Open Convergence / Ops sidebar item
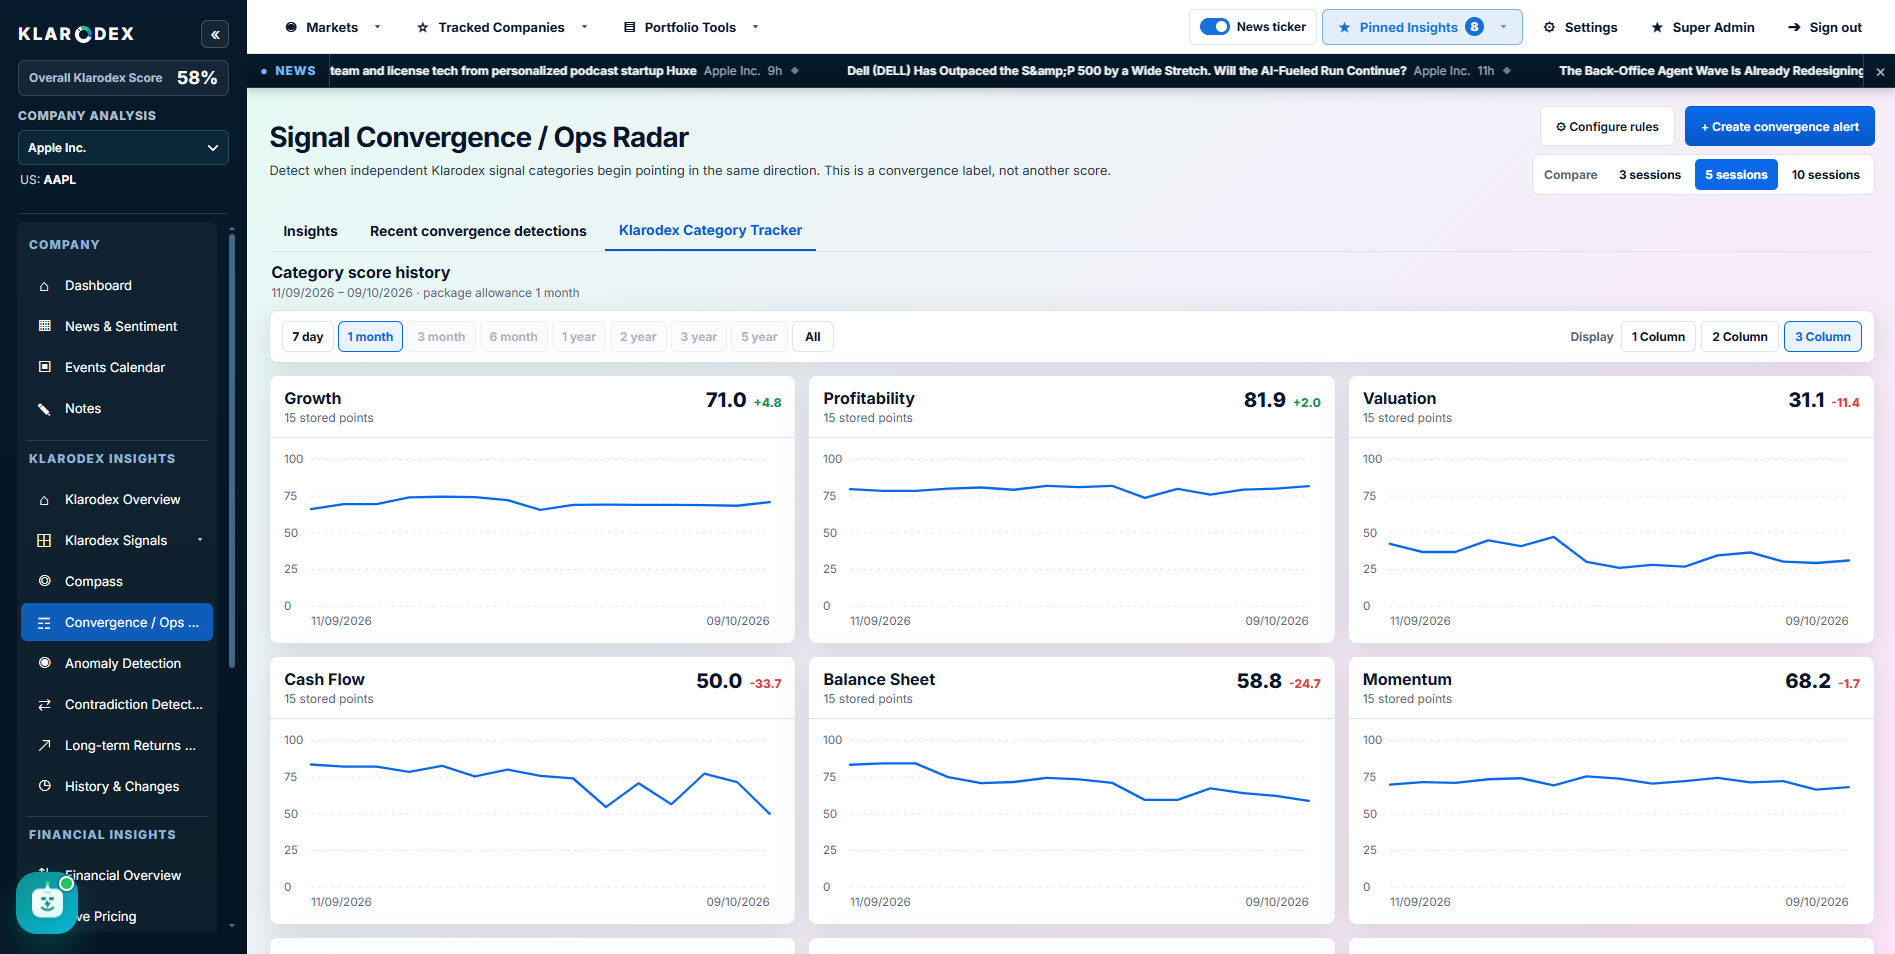 (x=117, y=622)
